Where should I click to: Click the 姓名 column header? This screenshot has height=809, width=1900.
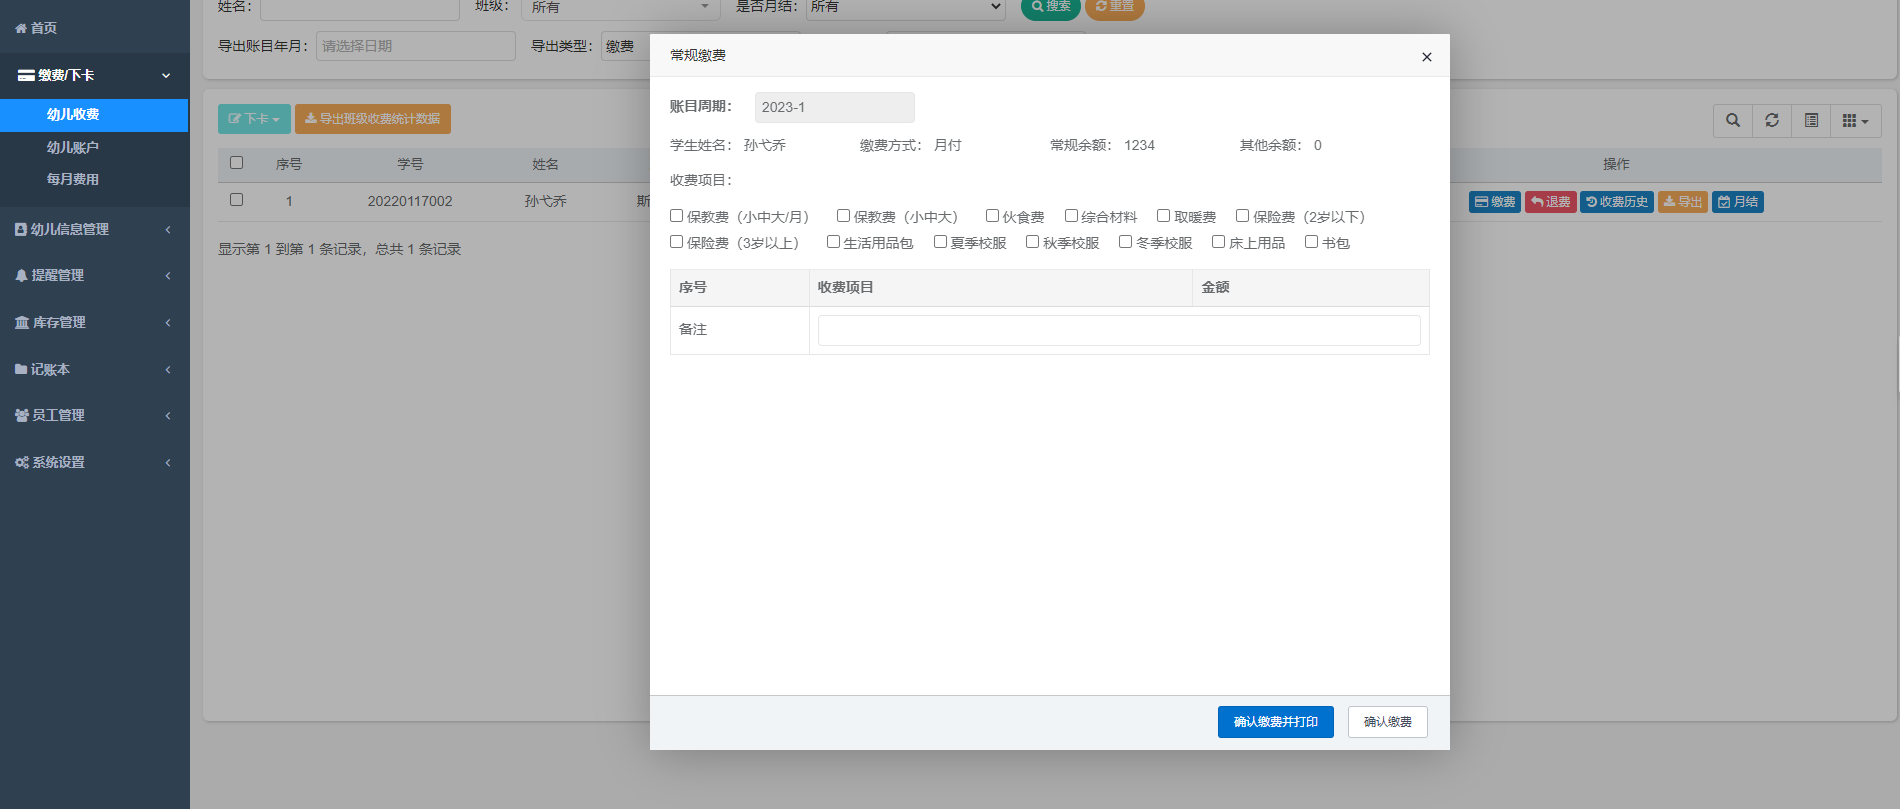(545, 164)
